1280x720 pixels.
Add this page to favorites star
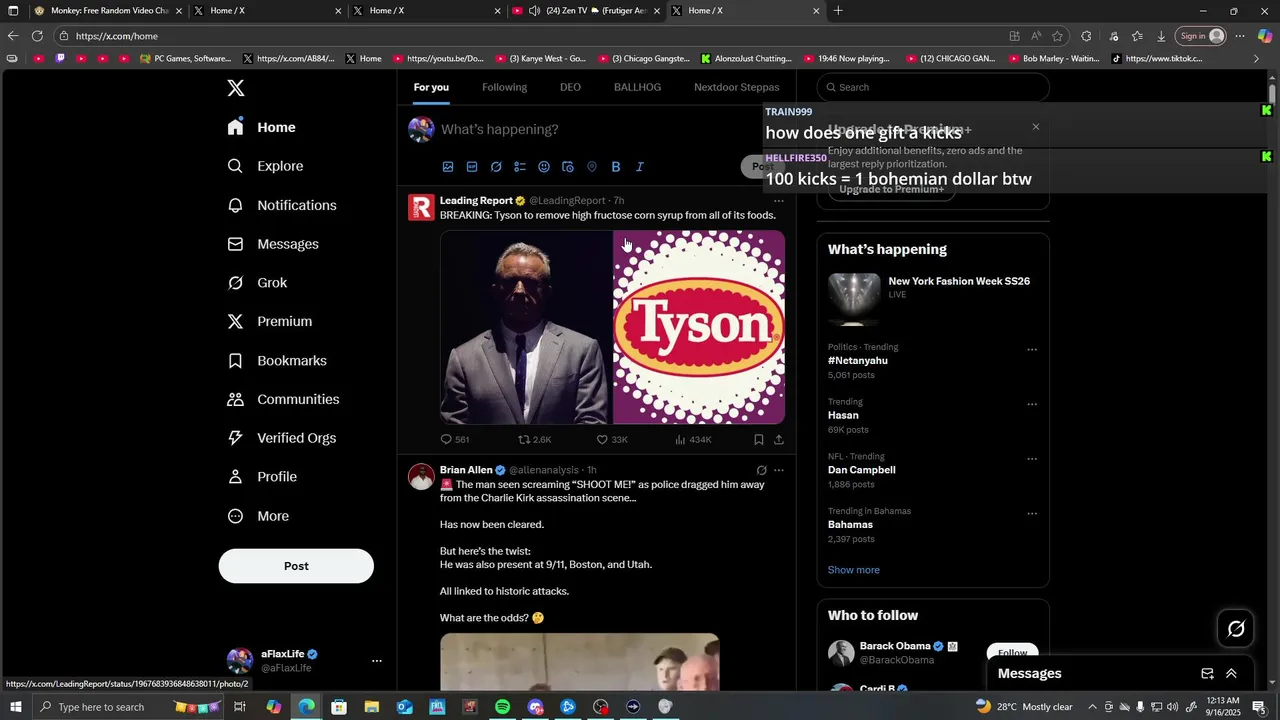click(1057, 36)
